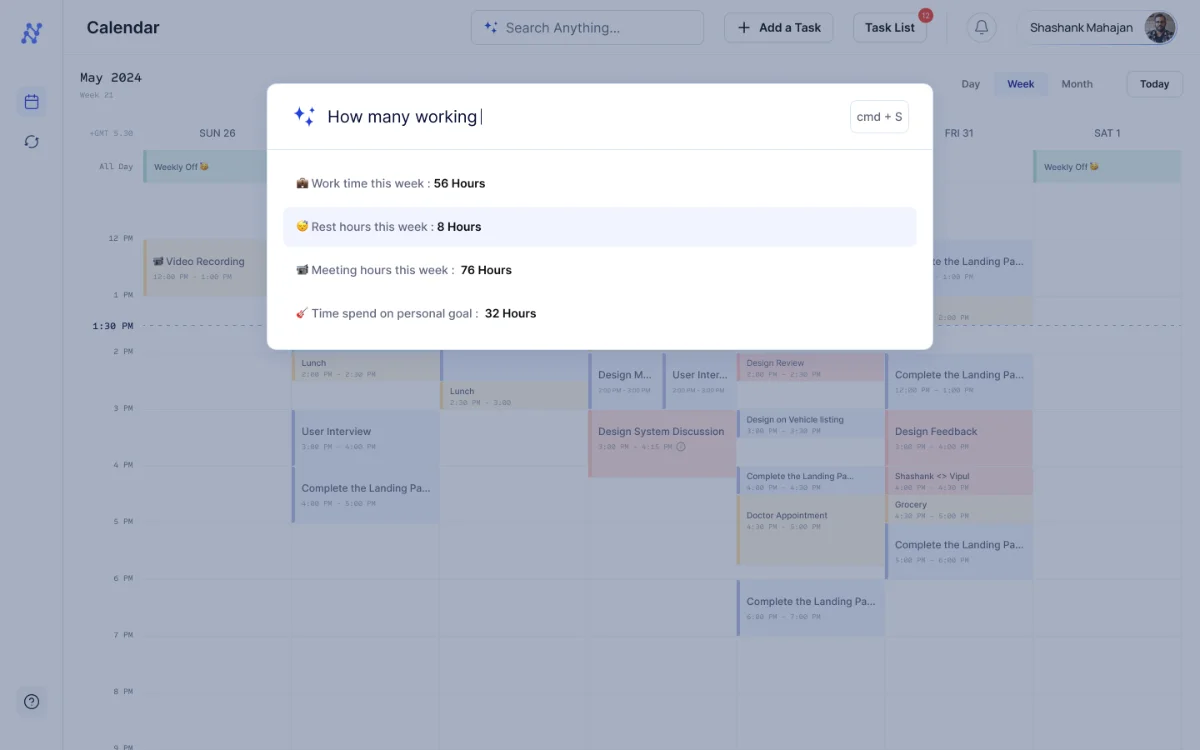Open the Grocery event on Friday
The width and height of the screenshot is (1200, 750).
[x=959, y=509]
